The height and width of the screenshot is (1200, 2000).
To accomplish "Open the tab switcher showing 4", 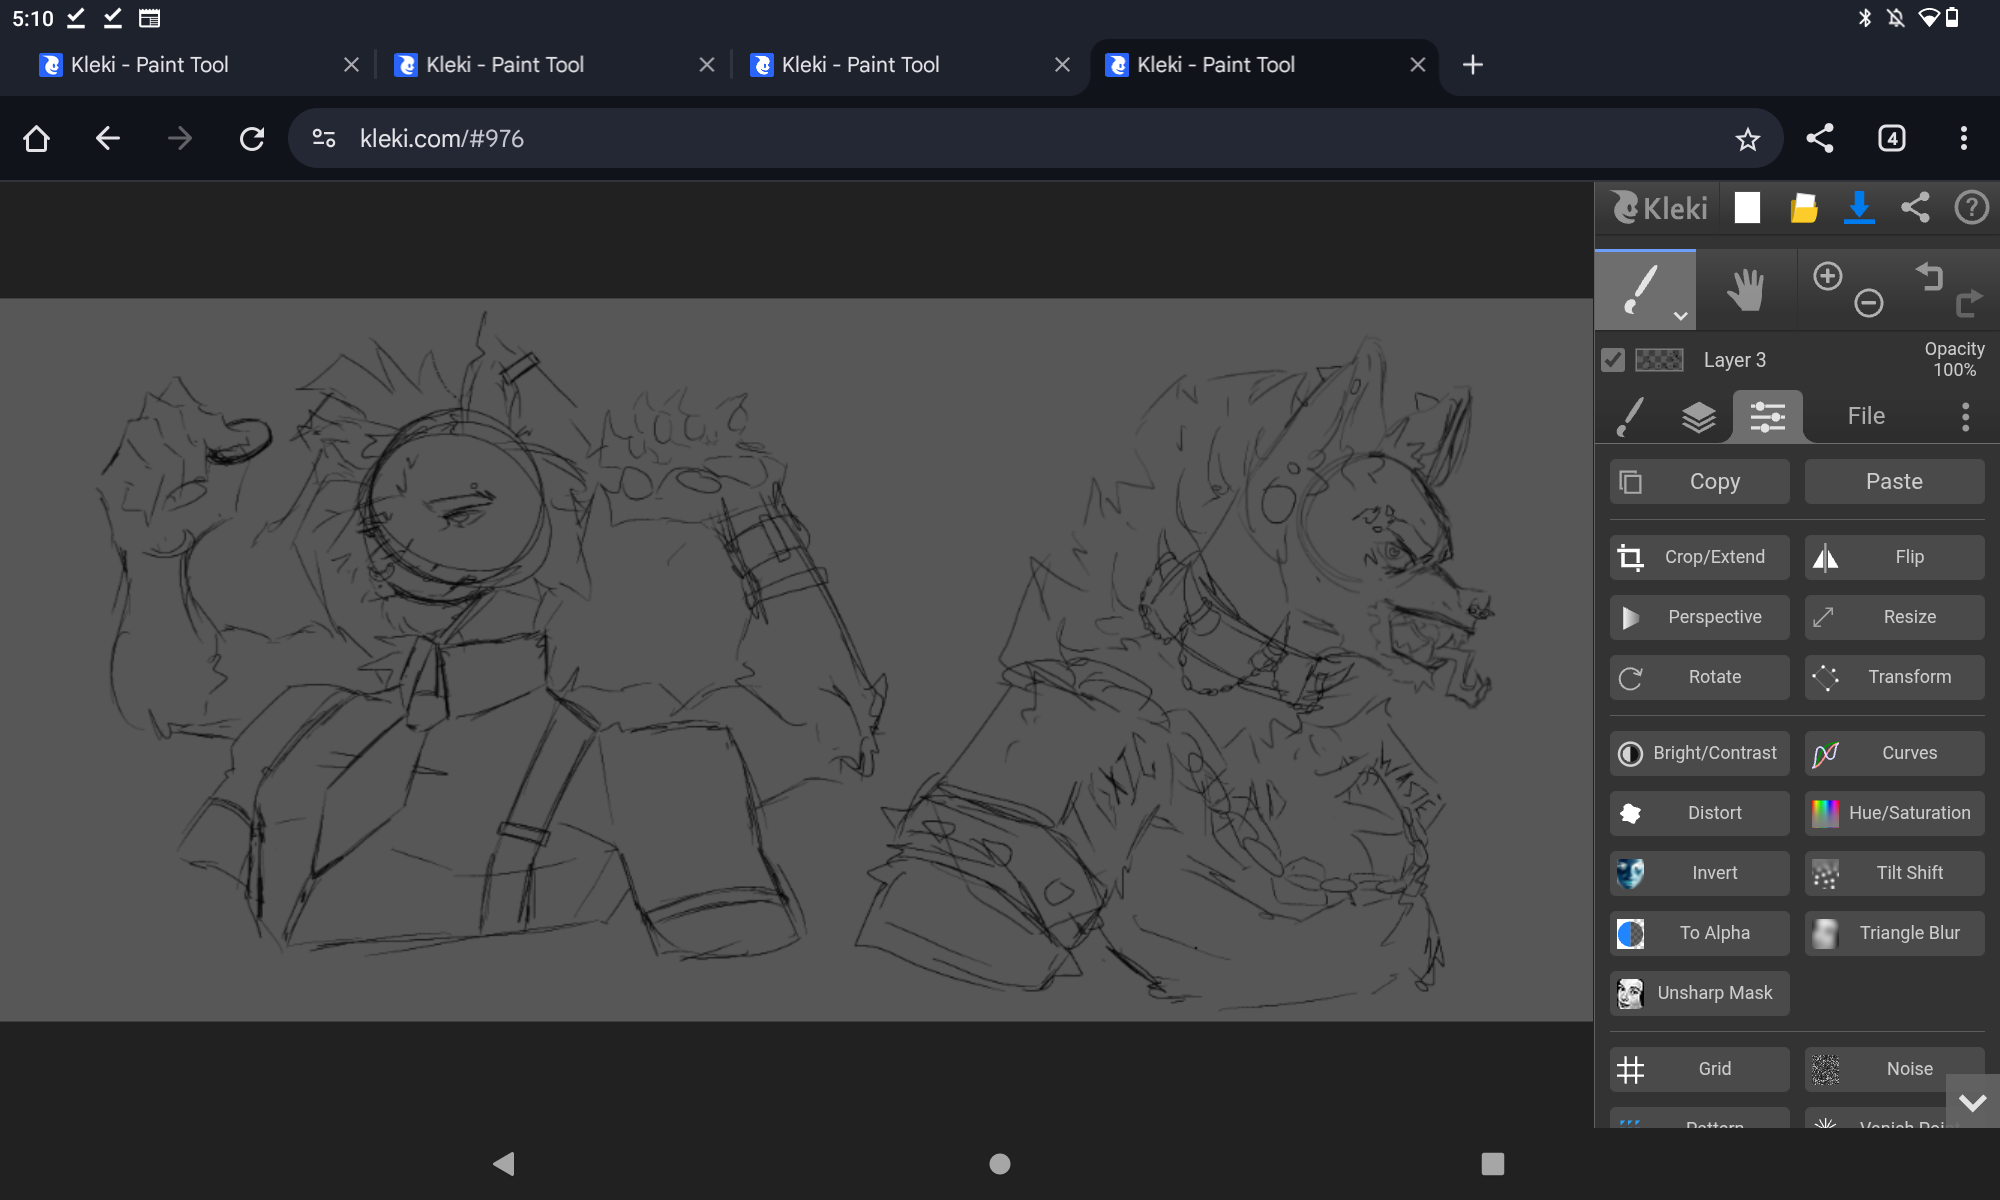I will 1892,138.
